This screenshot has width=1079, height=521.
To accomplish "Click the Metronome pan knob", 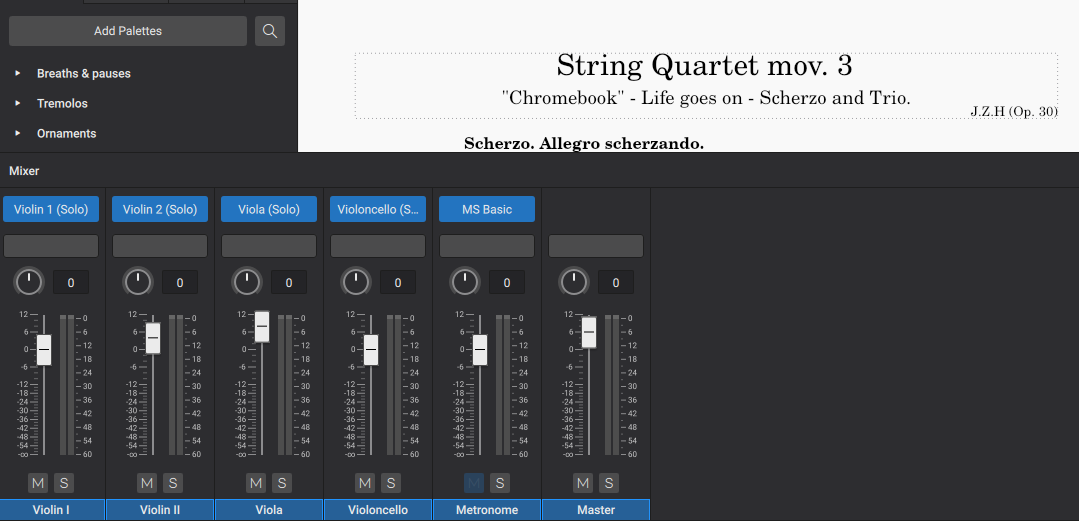I will tap(465, 282).
